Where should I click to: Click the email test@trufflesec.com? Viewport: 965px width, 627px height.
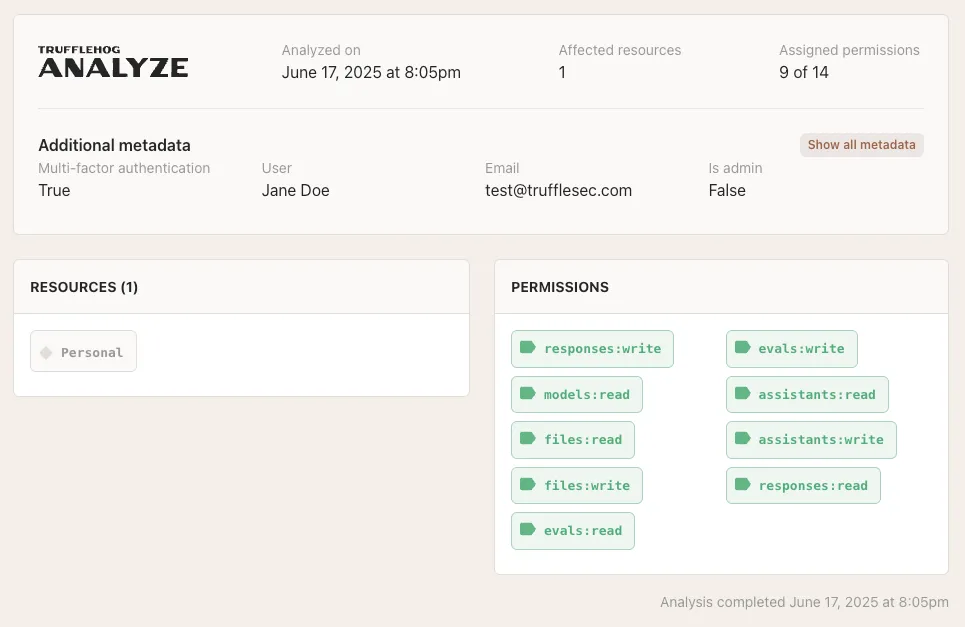(558, 191)
